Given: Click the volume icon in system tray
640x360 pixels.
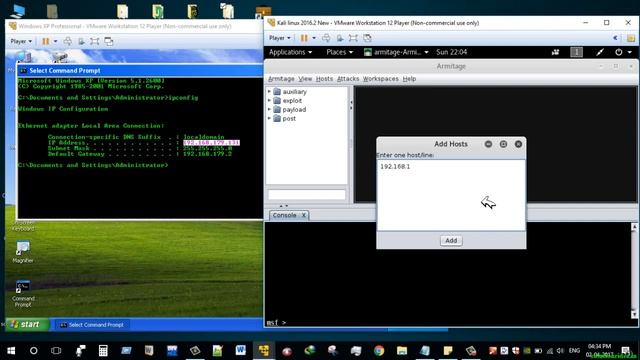Looking at the screenshot, I should point(560,351).
